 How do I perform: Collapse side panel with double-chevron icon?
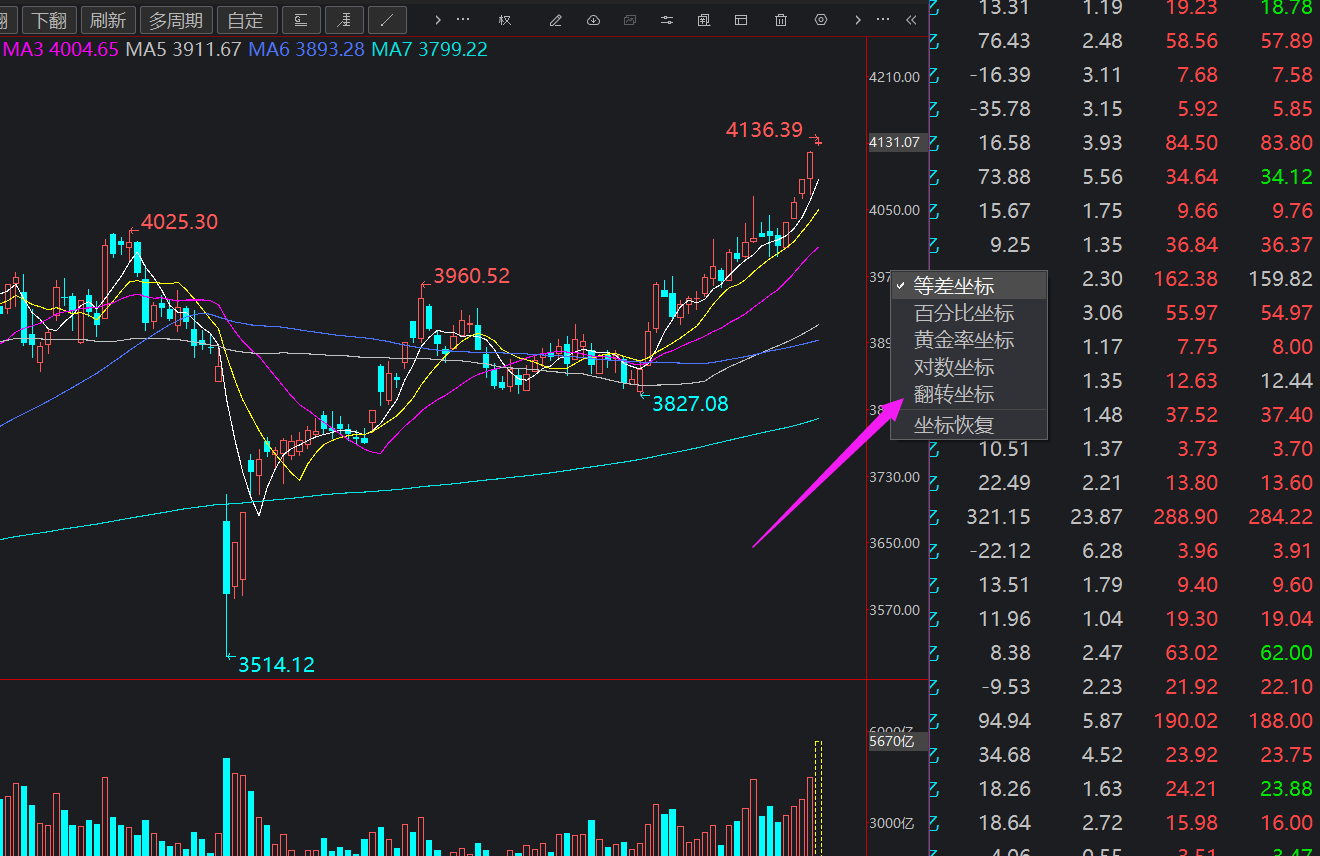pyautogui.click(x=911, y=20)
